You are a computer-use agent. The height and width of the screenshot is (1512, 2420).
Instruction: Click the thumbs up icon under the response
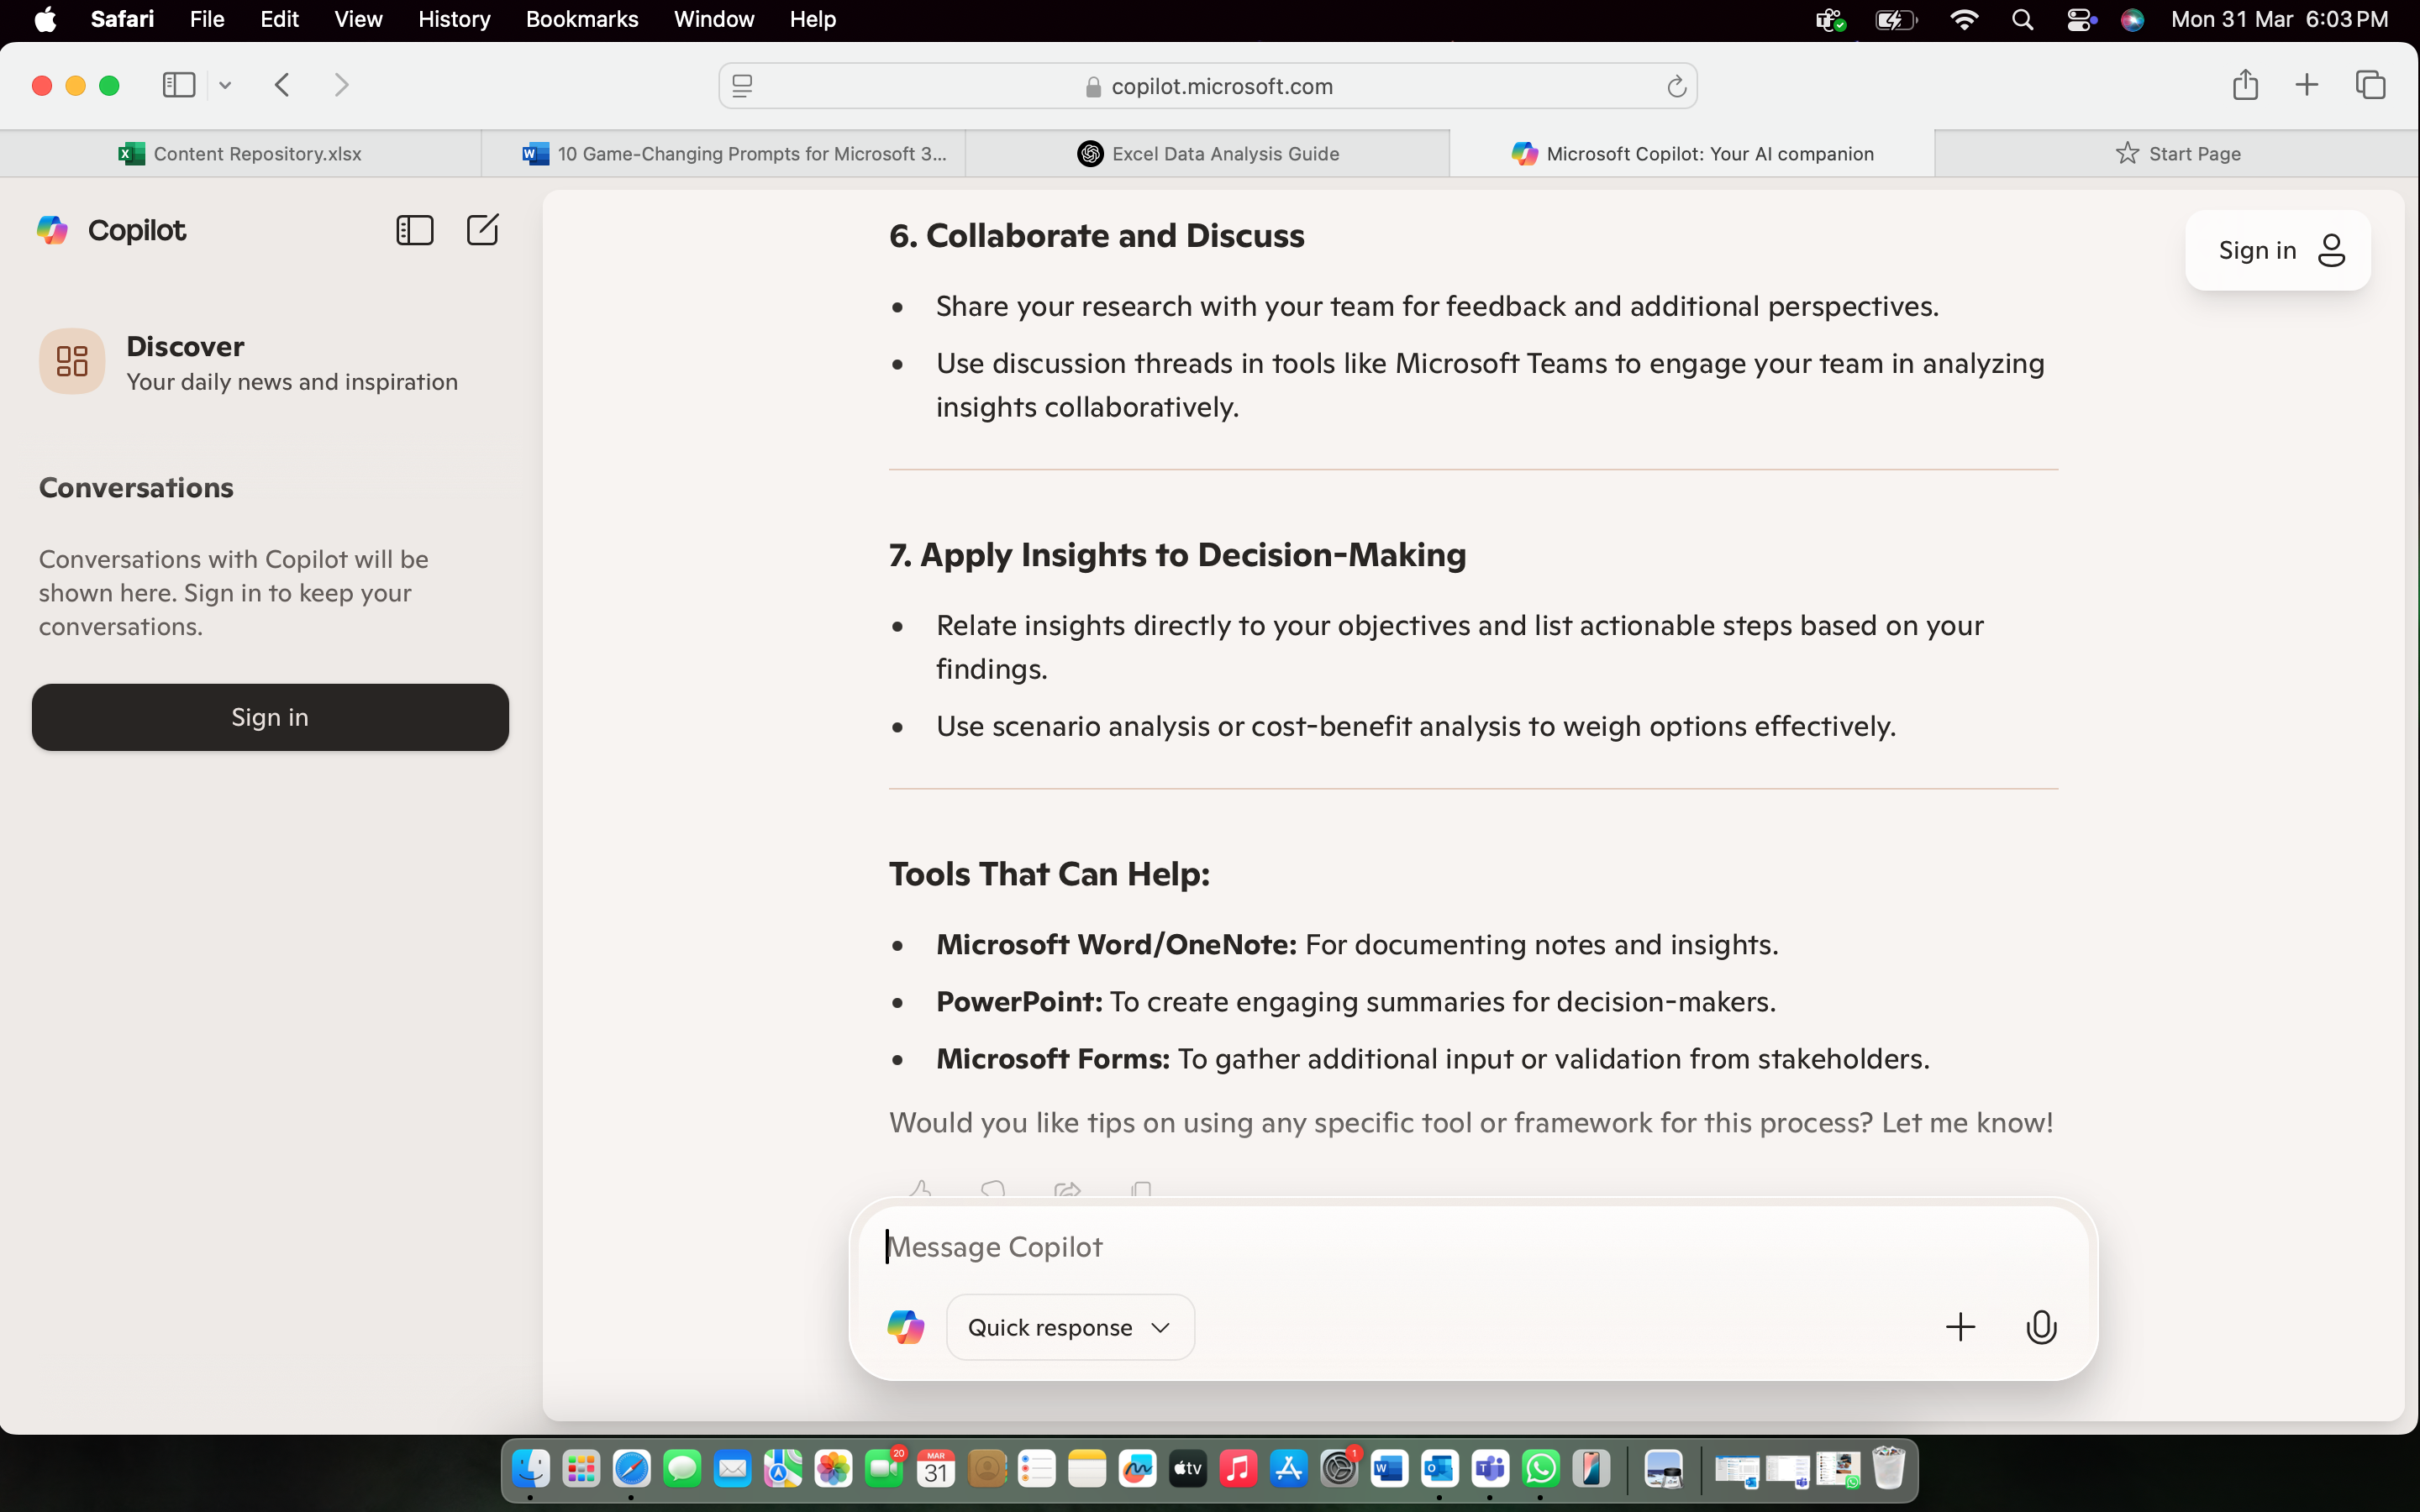pos(920,1190)
